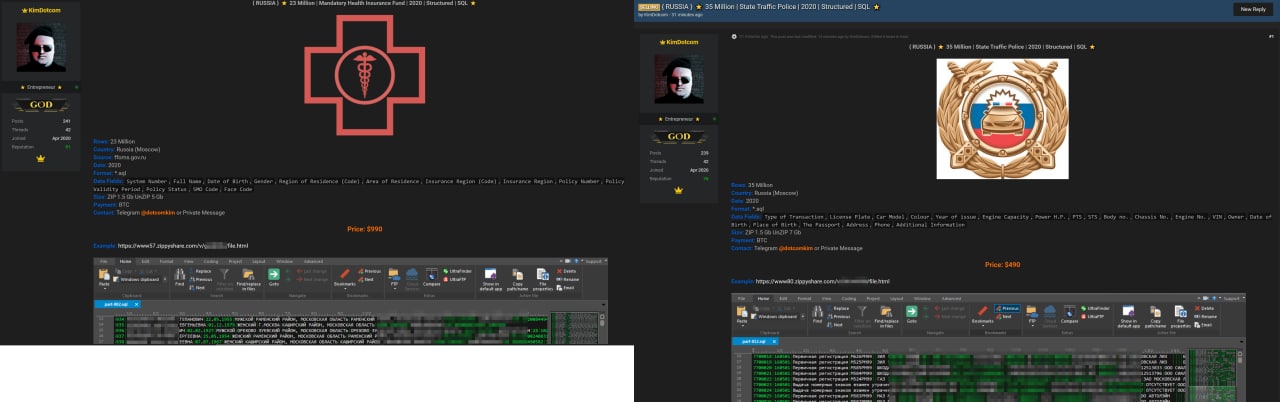Click highlighted Previous bookmark button, right editor

pos(1008,308)
